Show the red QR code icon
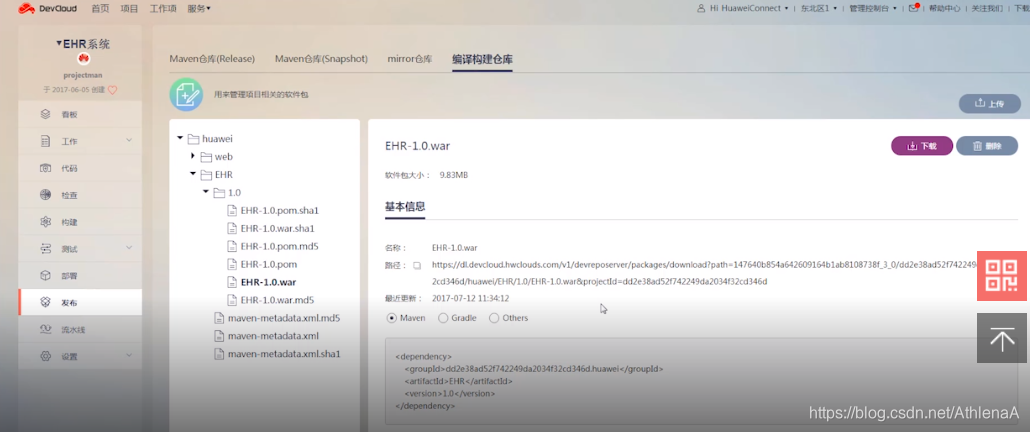 coord(1002,276)
